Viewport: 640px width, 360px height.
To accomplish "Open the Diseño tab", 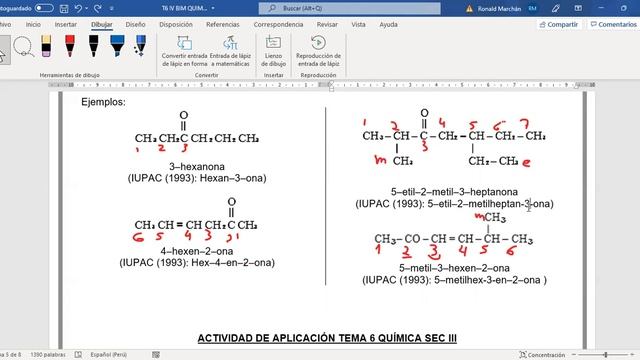I will 136,24.
